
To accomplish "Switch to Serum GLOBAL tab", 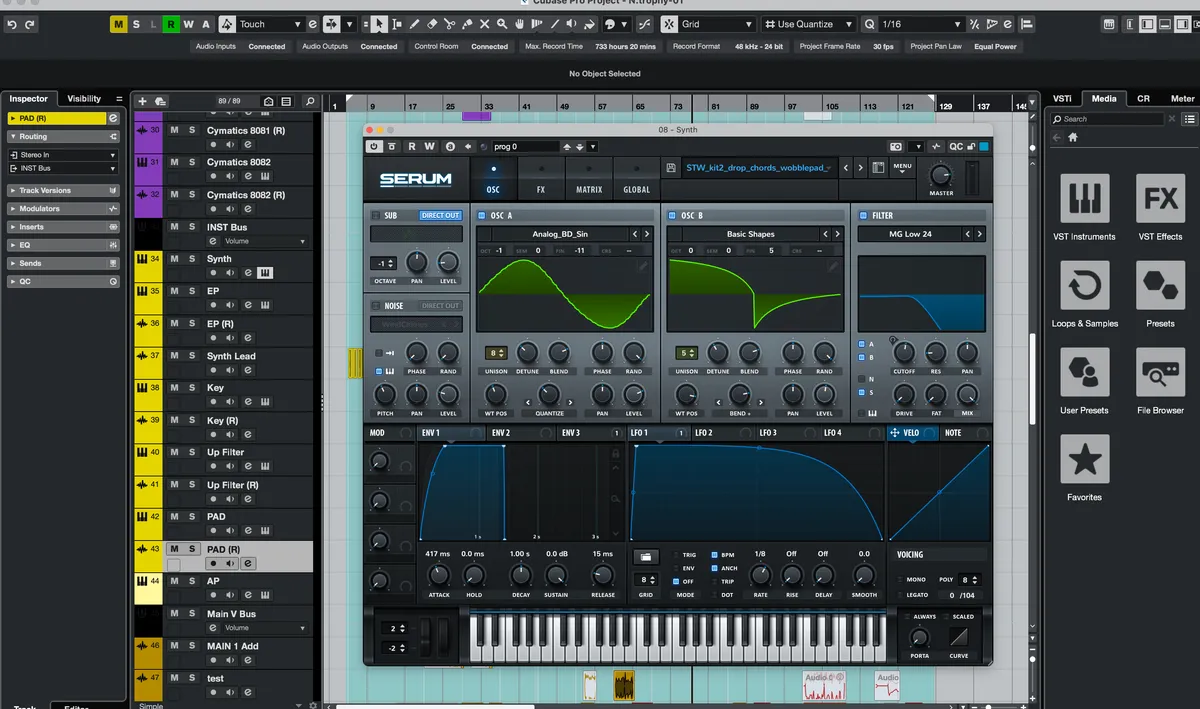I will pos(637,178).
